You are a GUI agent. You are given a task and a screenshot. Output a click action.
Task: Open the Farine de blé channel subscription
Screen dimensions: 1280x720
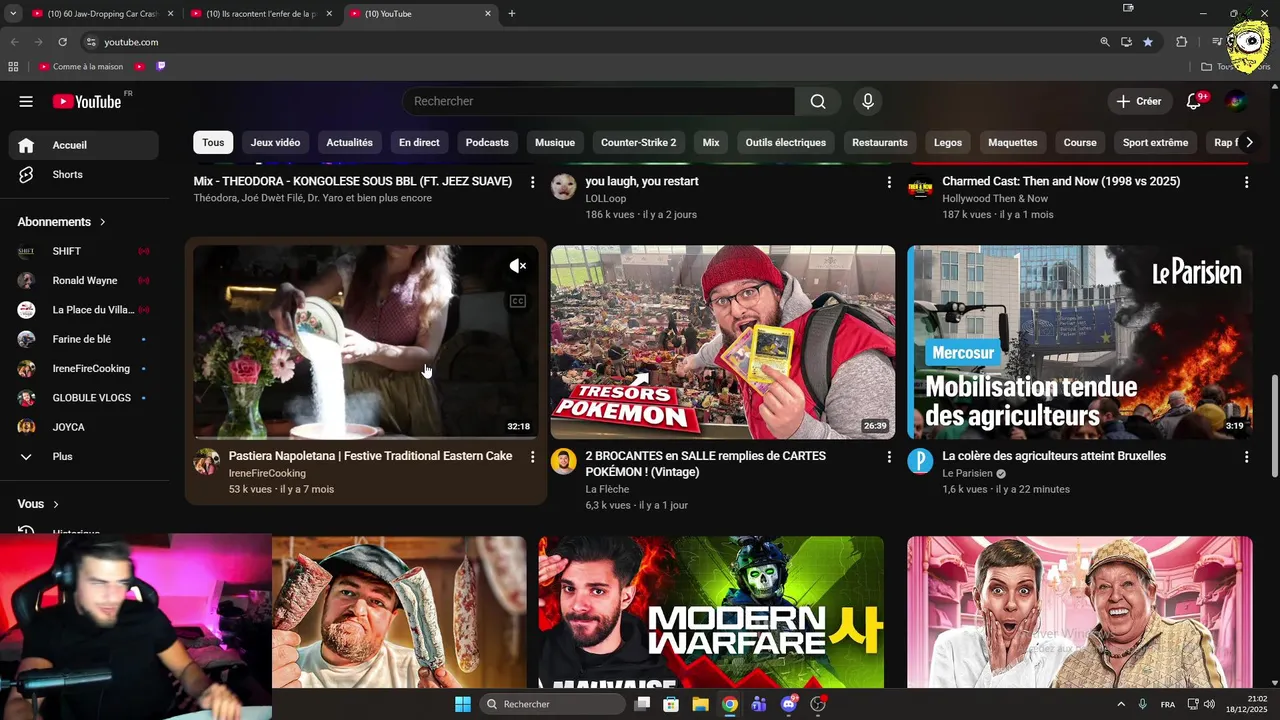[84, 339]
